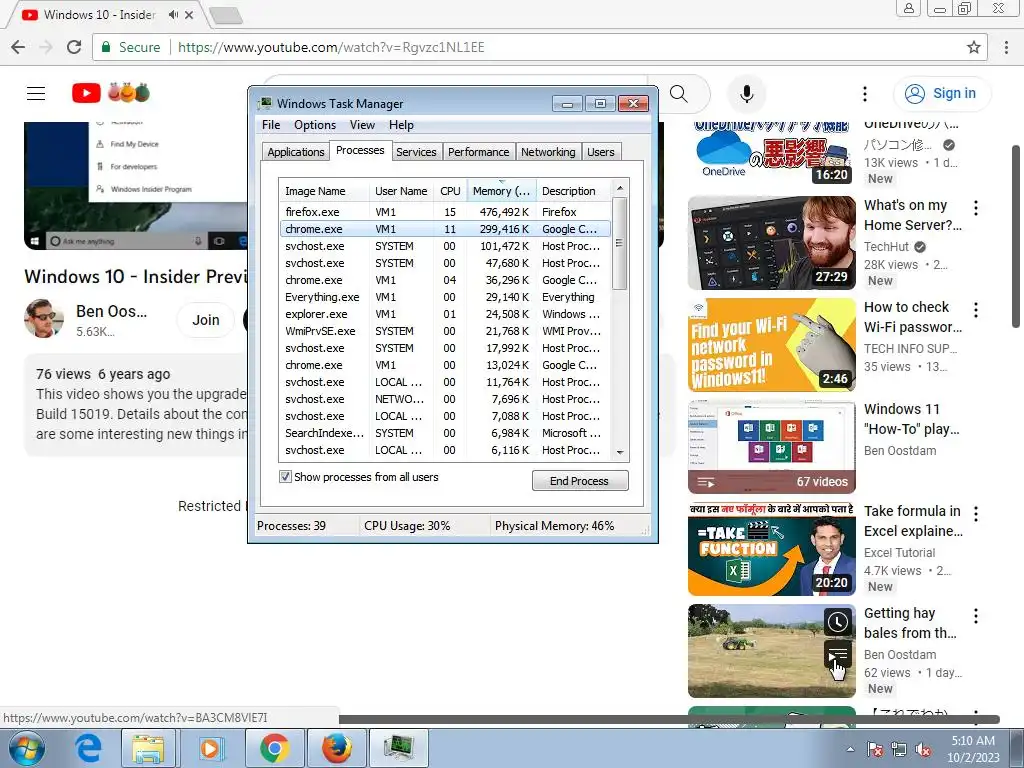
Task: Go to YouTube home via the logo
Action: (110, 93)
